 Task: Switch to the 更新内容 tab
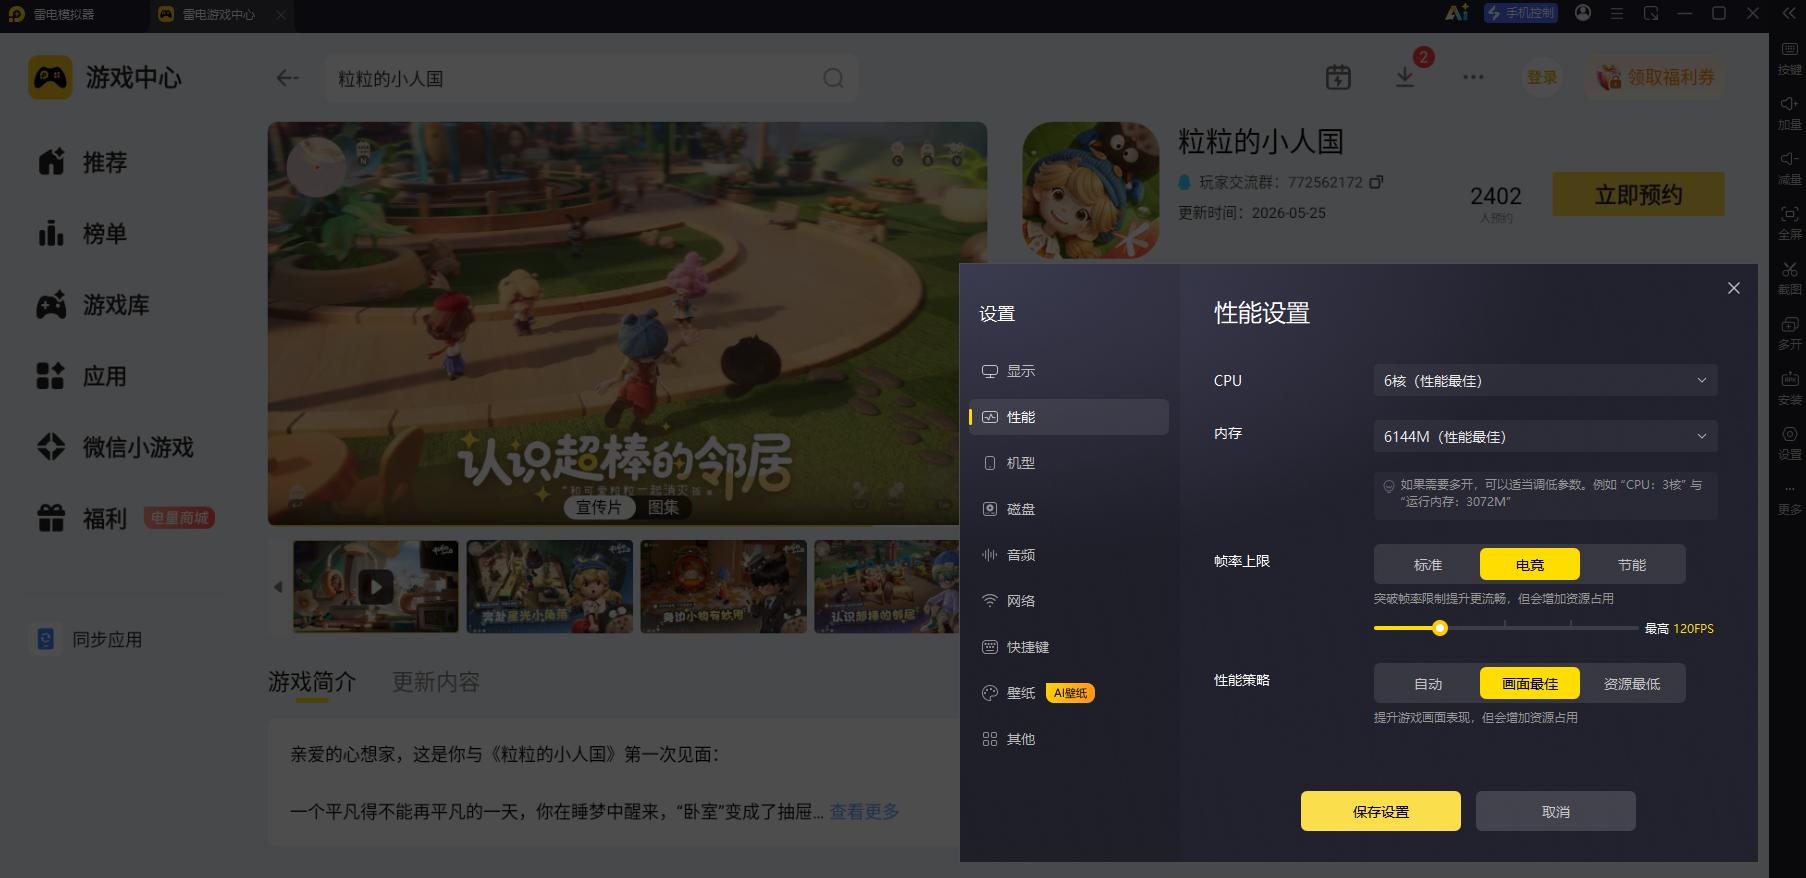click(436, 682)
